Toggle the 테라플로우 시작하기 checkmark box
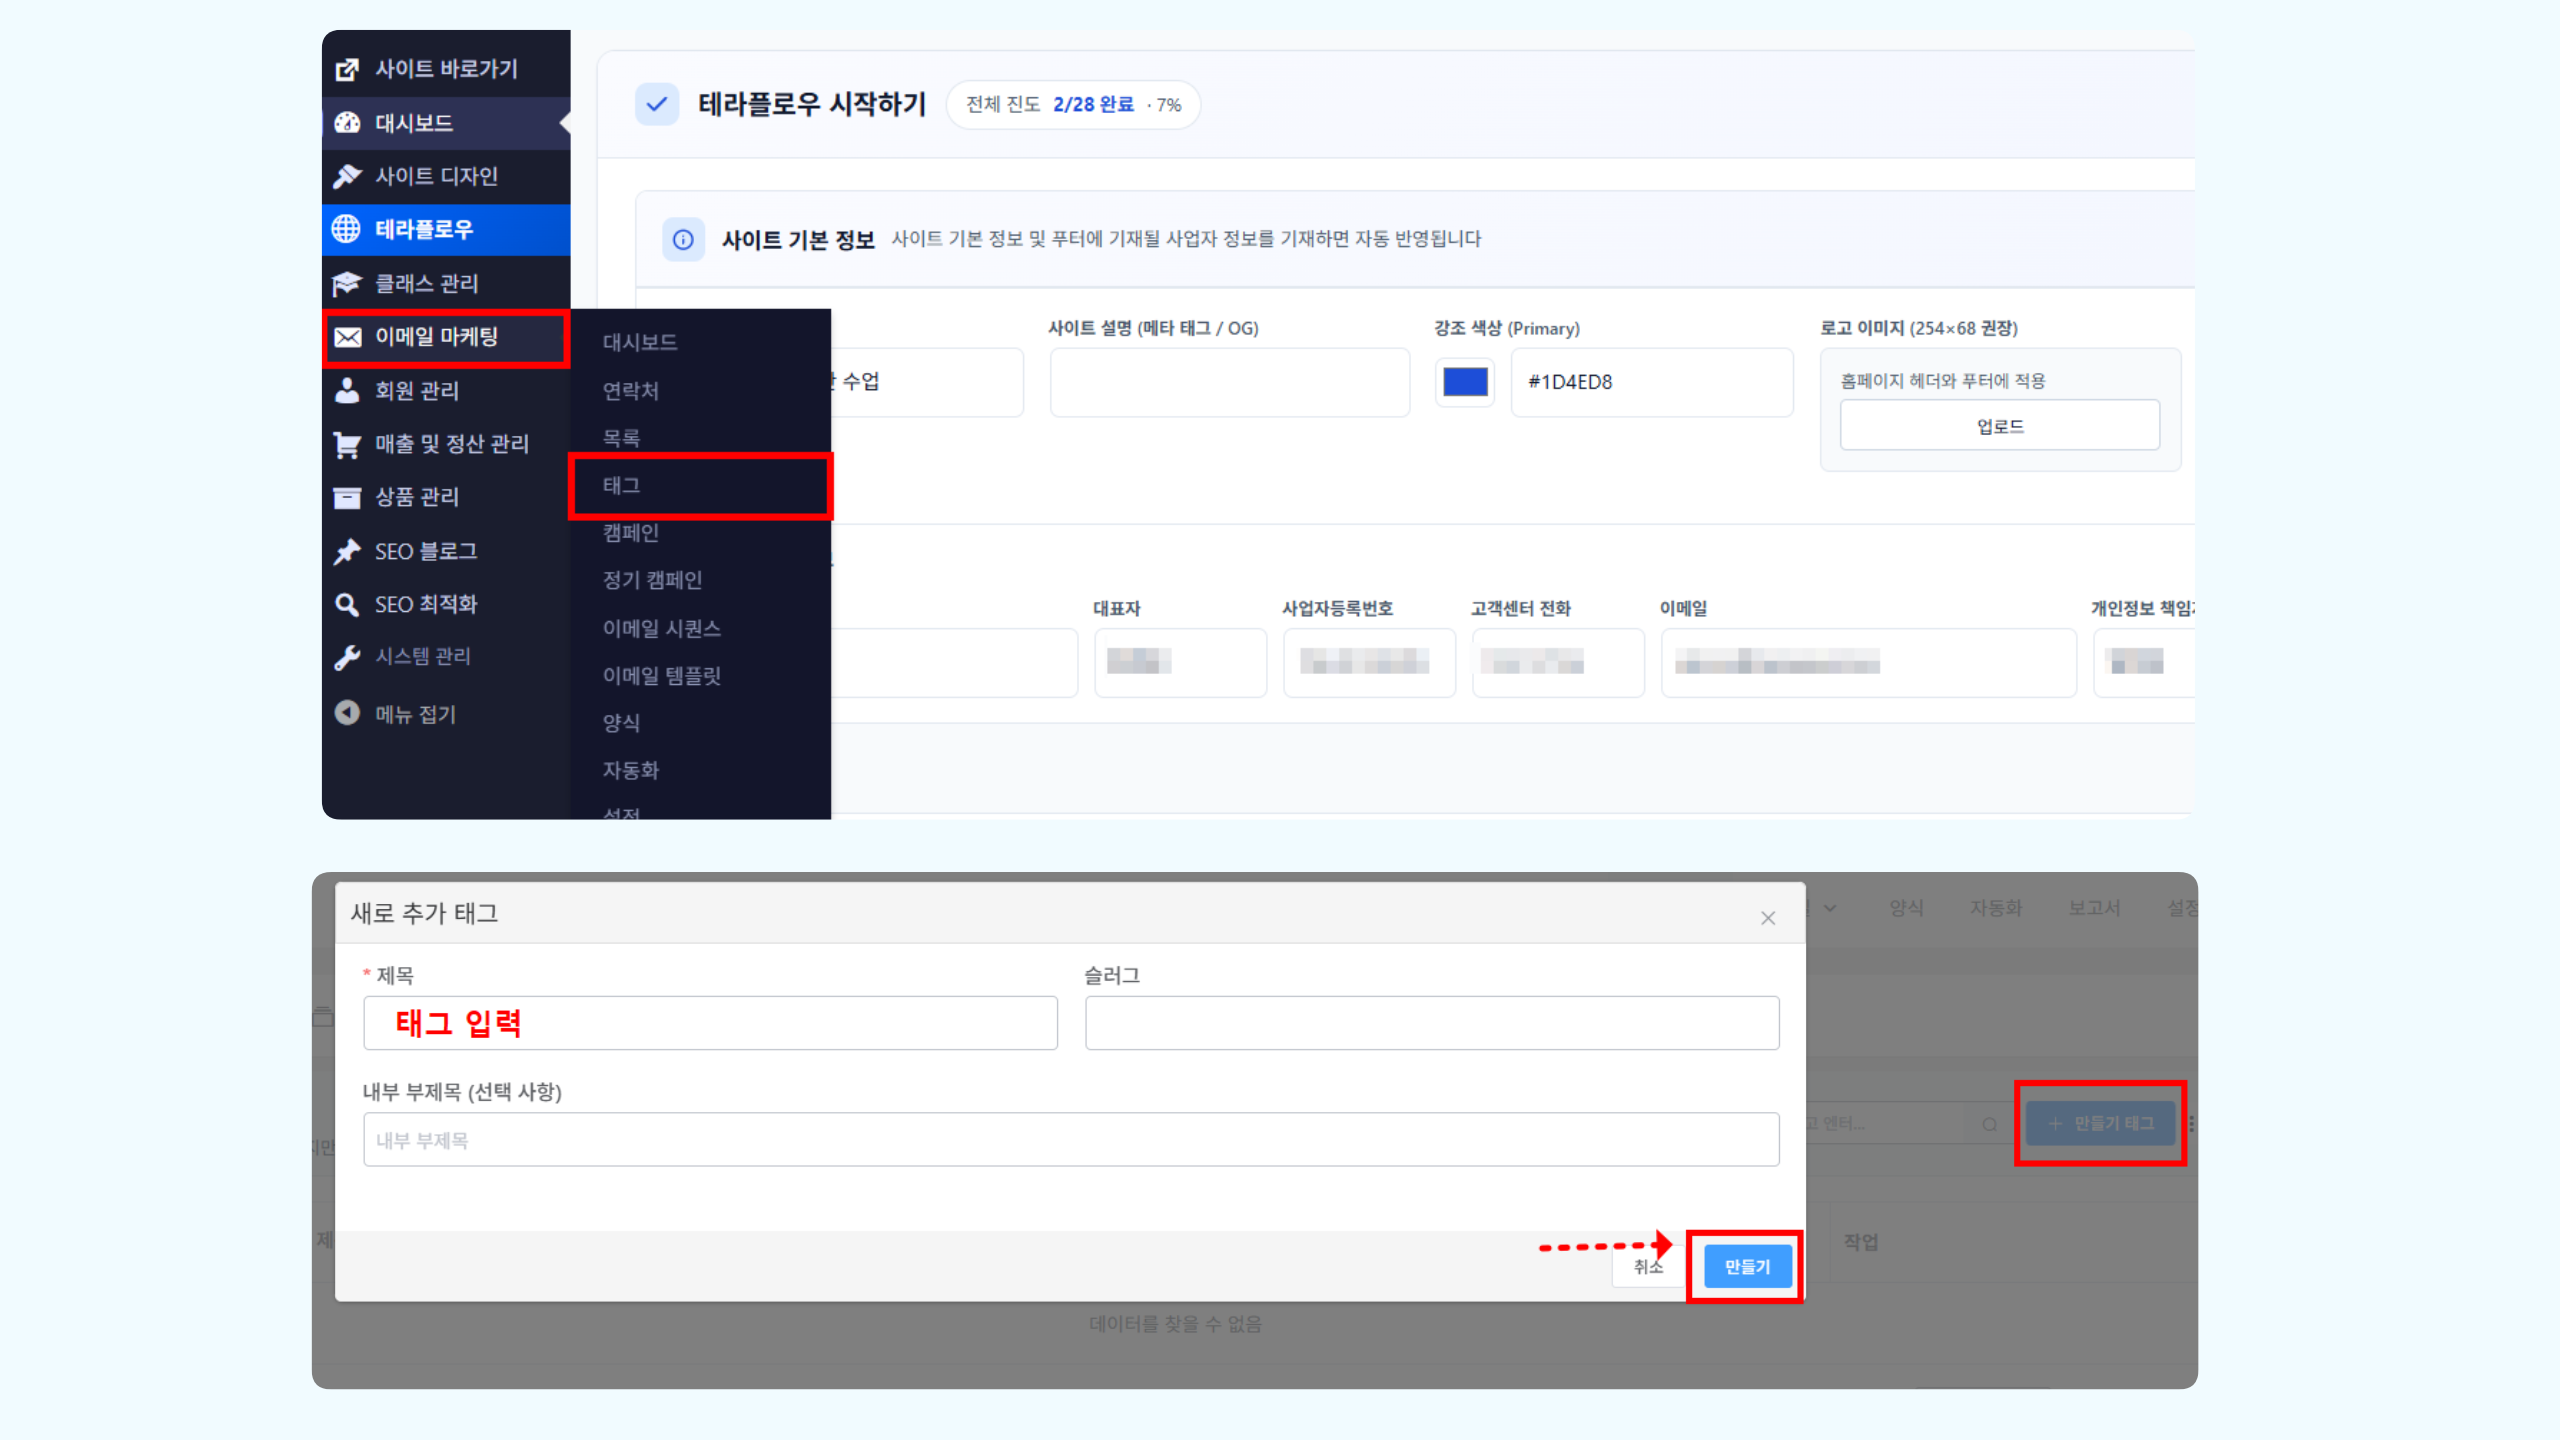 pyautogui.click(x=657, y=104)
